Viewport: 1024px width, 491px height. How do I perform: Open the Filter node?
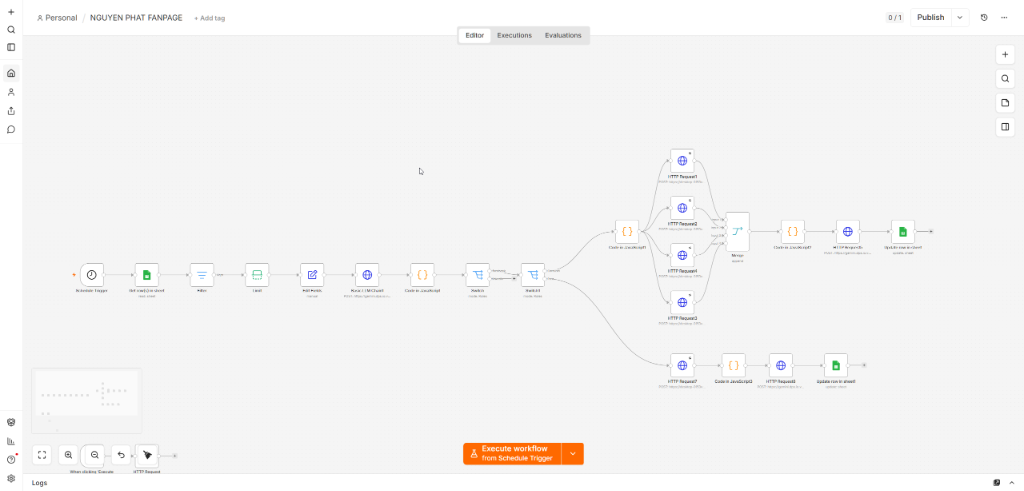point(202,275)
